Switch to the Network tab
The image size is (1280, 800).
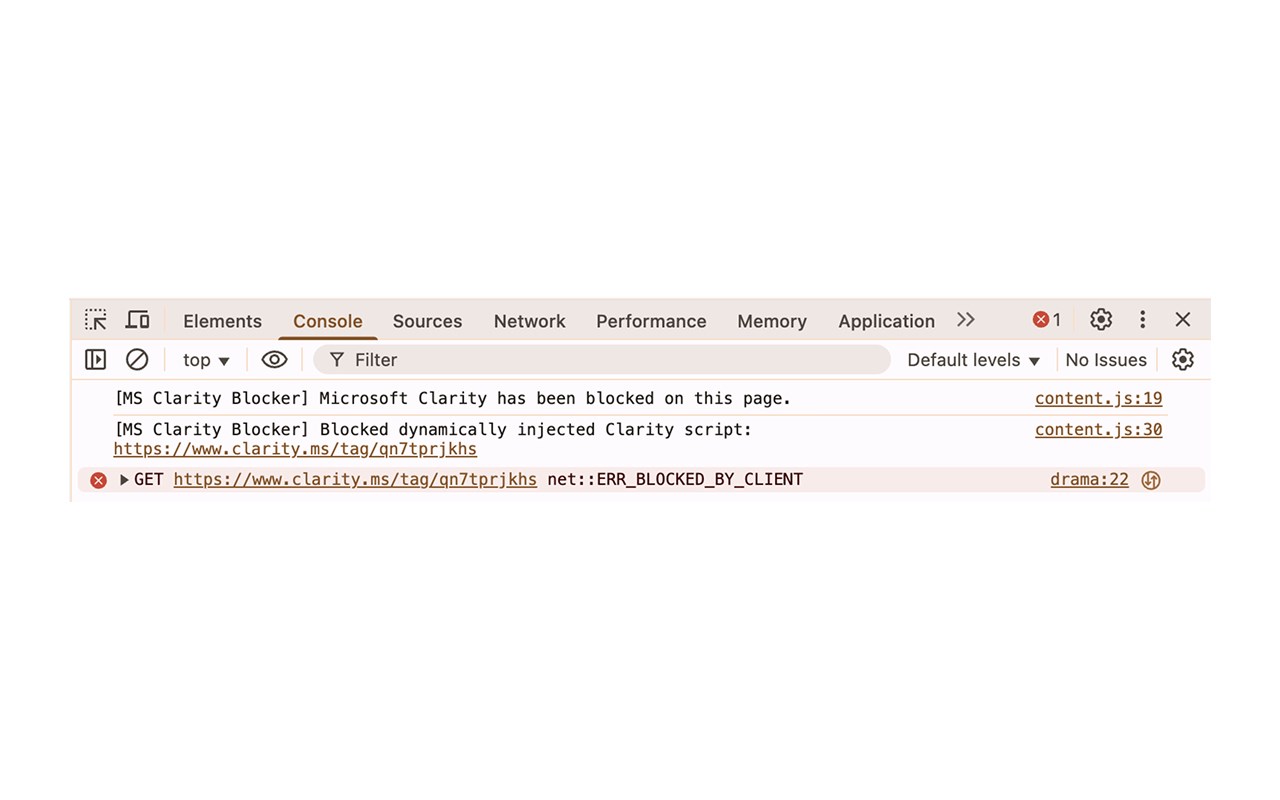pos(529,321)
